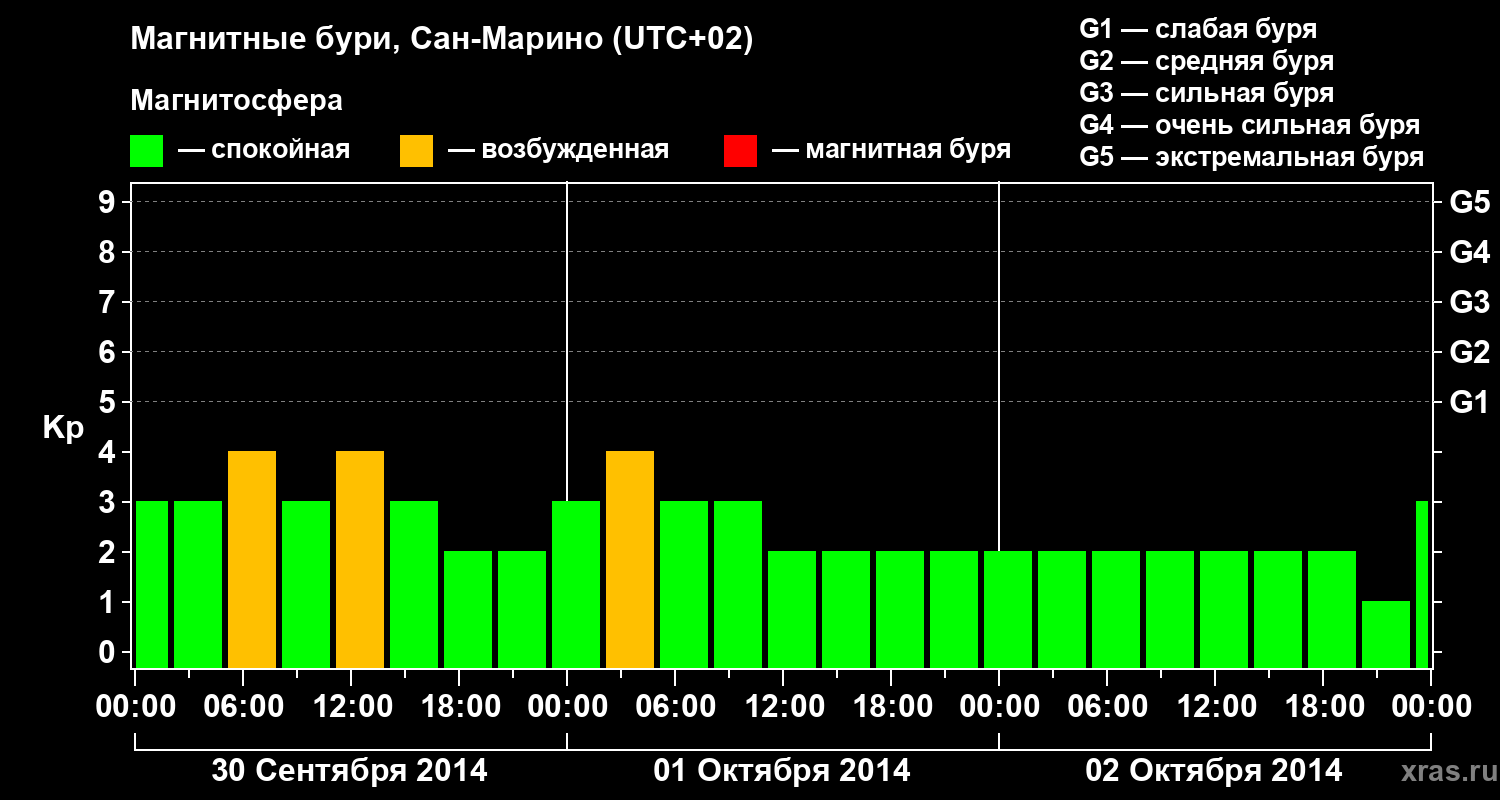Click the 'G1 — слабая буря' legend line
This screenshot has width=1500, height=800.
click(1198, 29)
